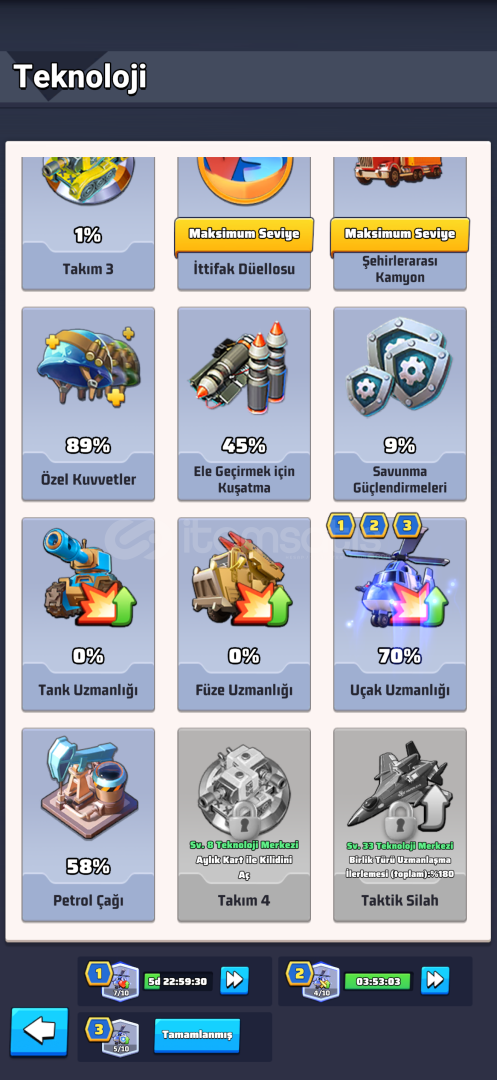This screenshot has height=1080, width=497.
Task: Go back with the blue arrow button
Action: pos(40,1032)
